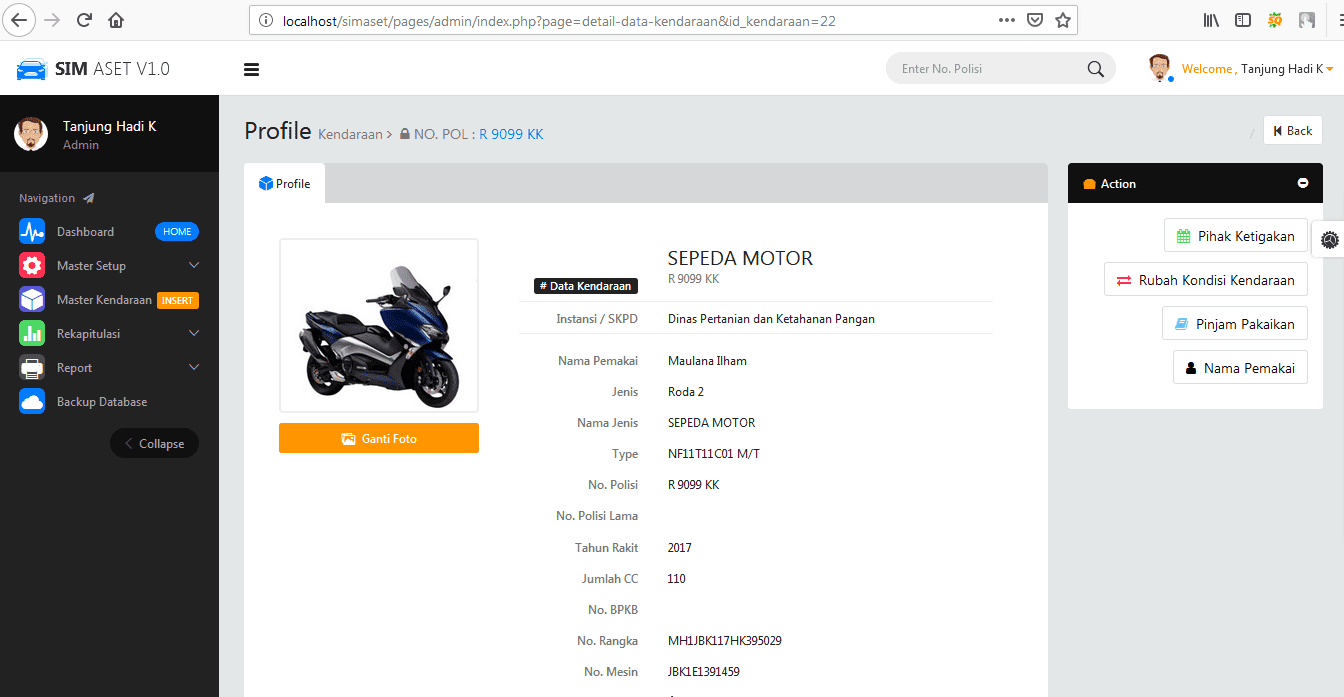1344x697 pixels.
Task: Click Collapse to hide the sidebar
Action: click(x=154, y=443)
